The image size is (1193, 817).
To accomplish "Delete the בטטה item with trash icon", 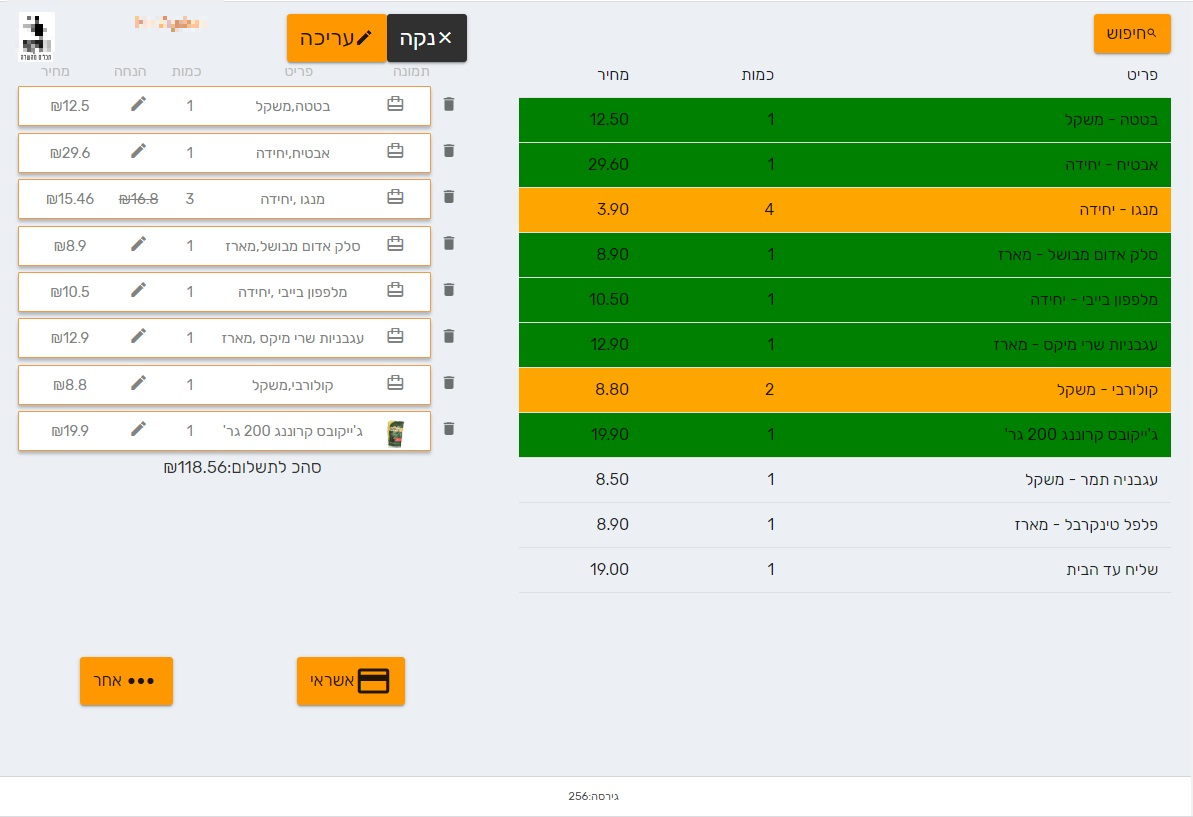I will pyautogui.click(x=449, y=104).
